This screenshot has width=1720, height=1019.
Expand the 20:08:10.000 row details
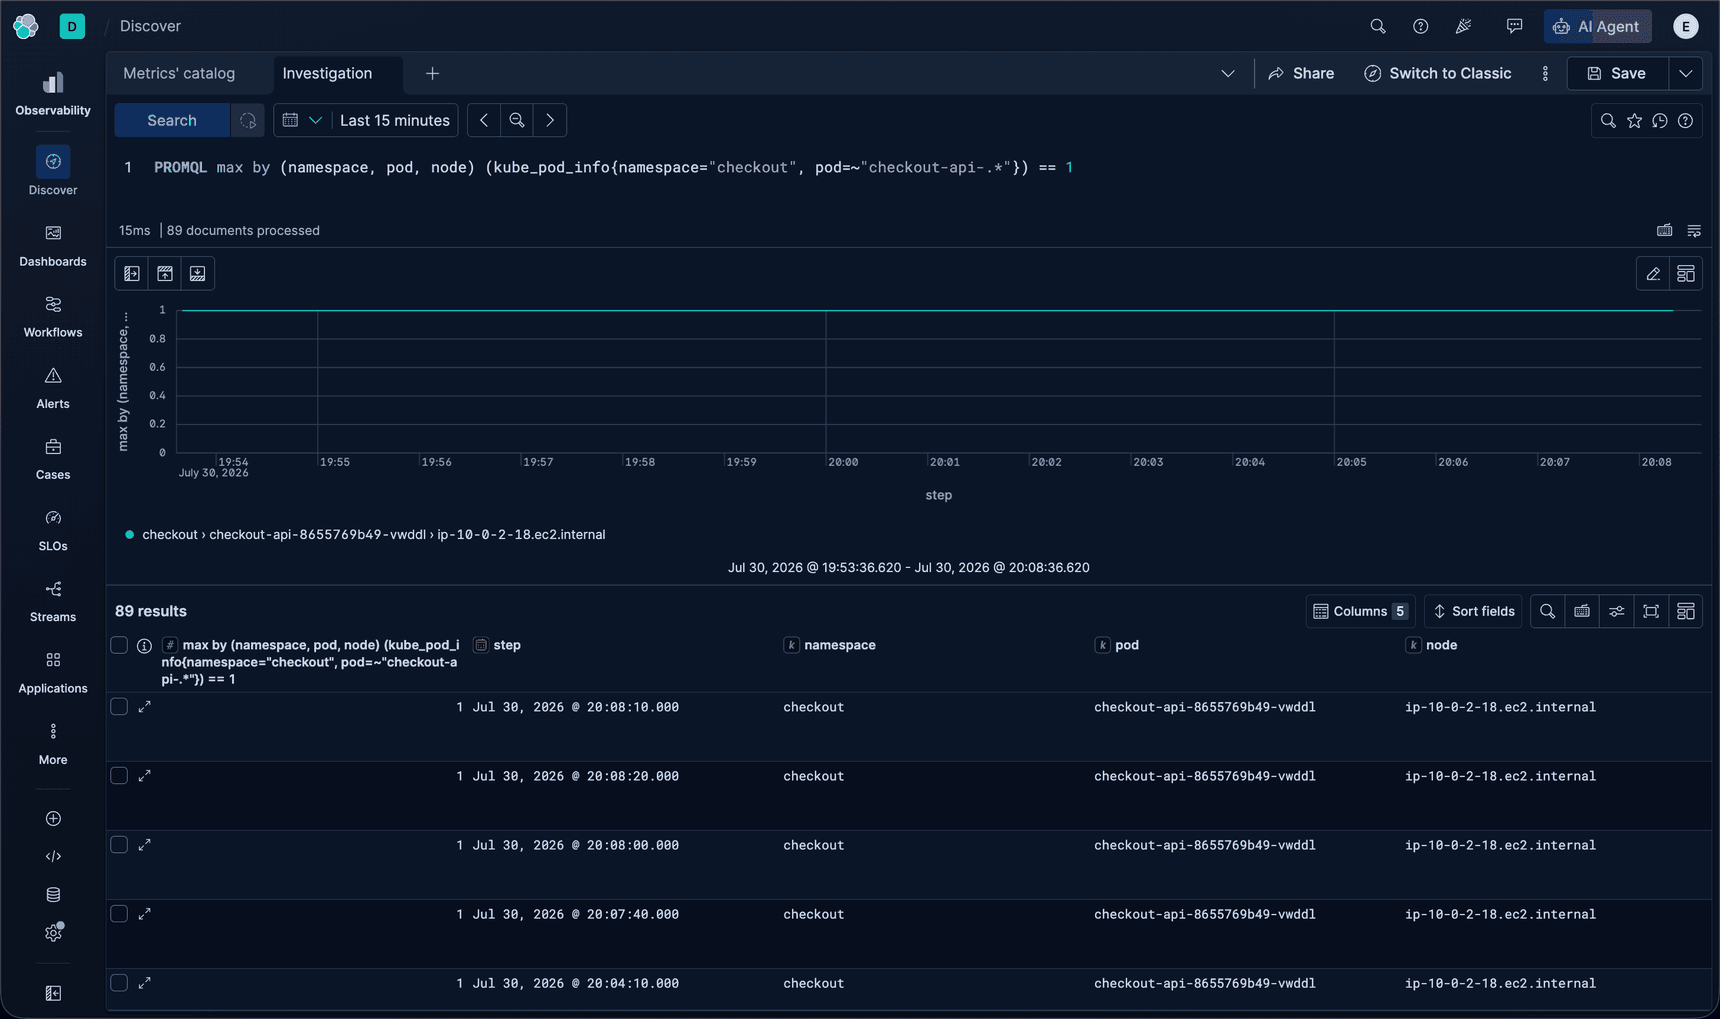tap(144, 706)
